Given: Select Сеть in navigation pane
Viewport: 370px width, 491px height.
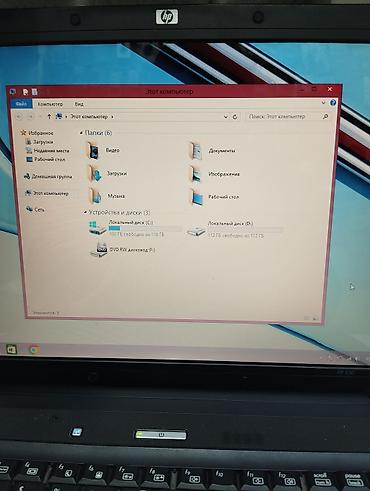Looking at the screenshot, I should (x=39, y=209).
